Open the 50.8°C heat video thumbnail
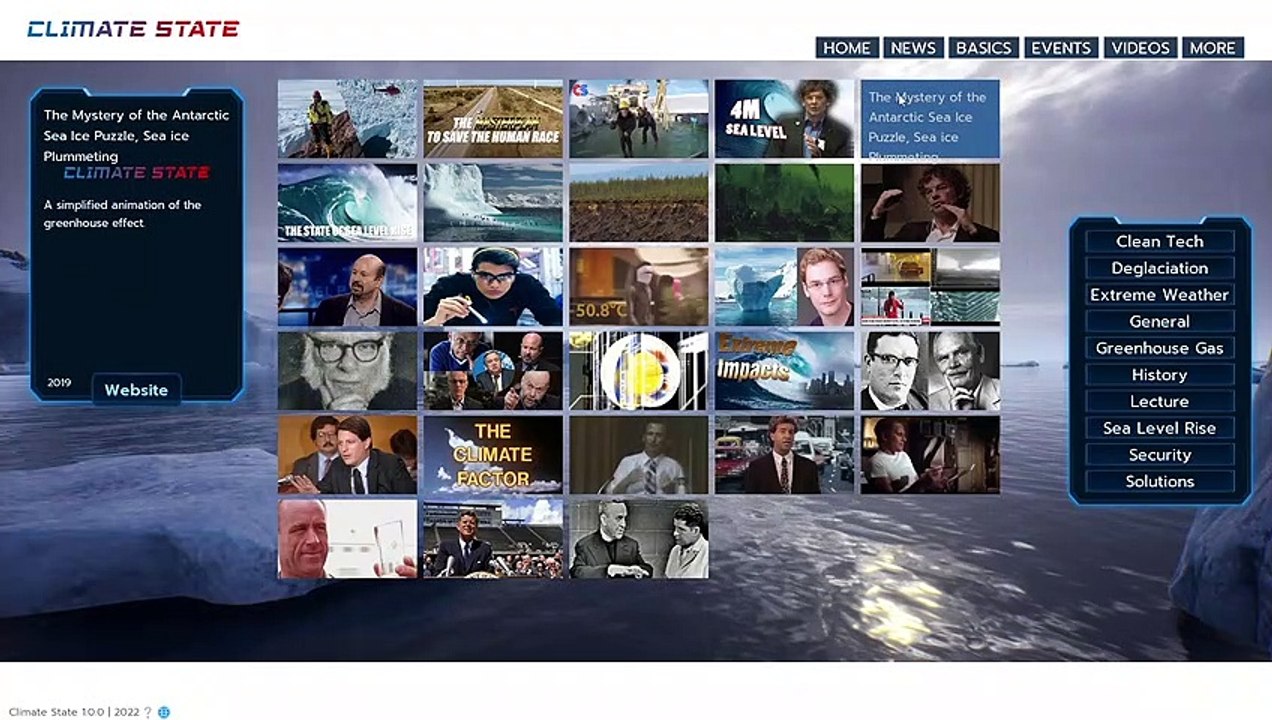Image resolution: width=1272 pixels, height=720 pixels. [x=639, y=287]
